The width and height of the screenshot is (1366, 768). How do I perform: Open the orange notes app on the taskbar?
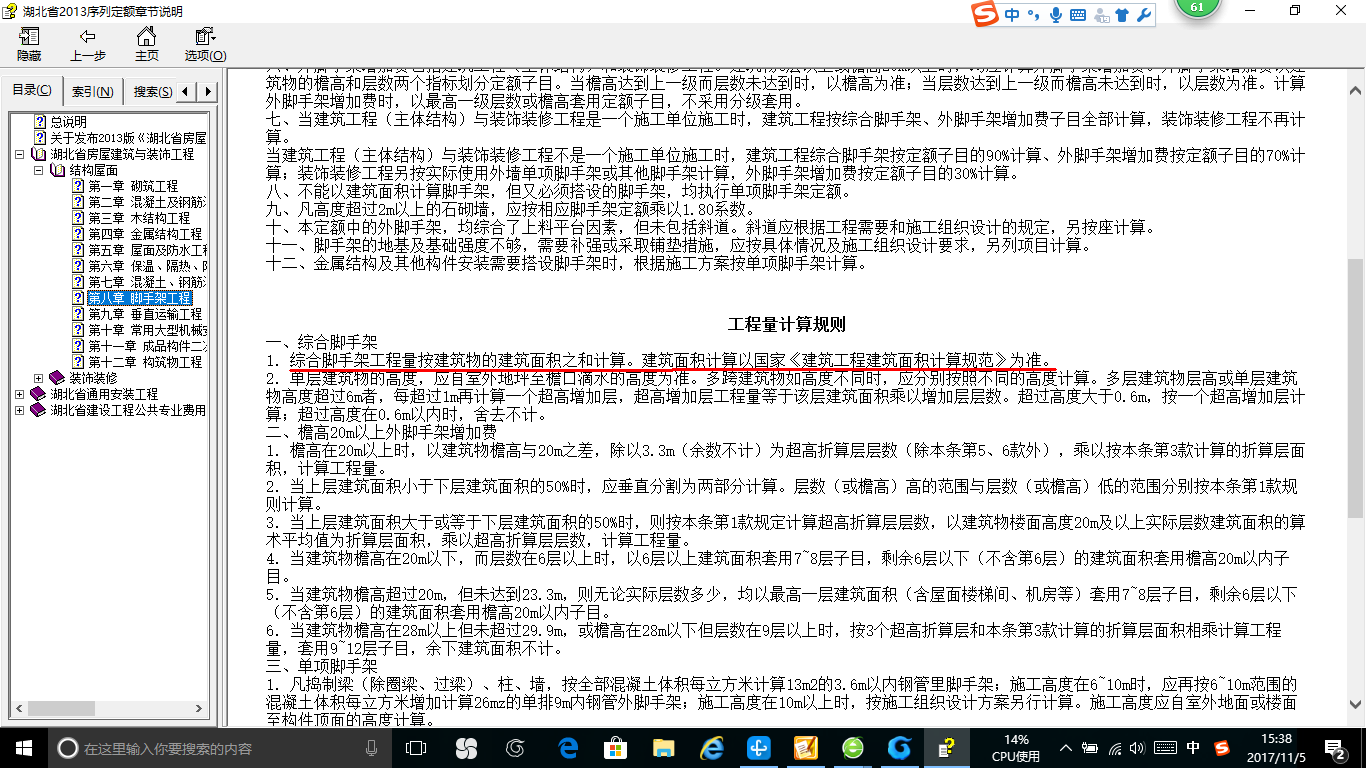[806, 748]
